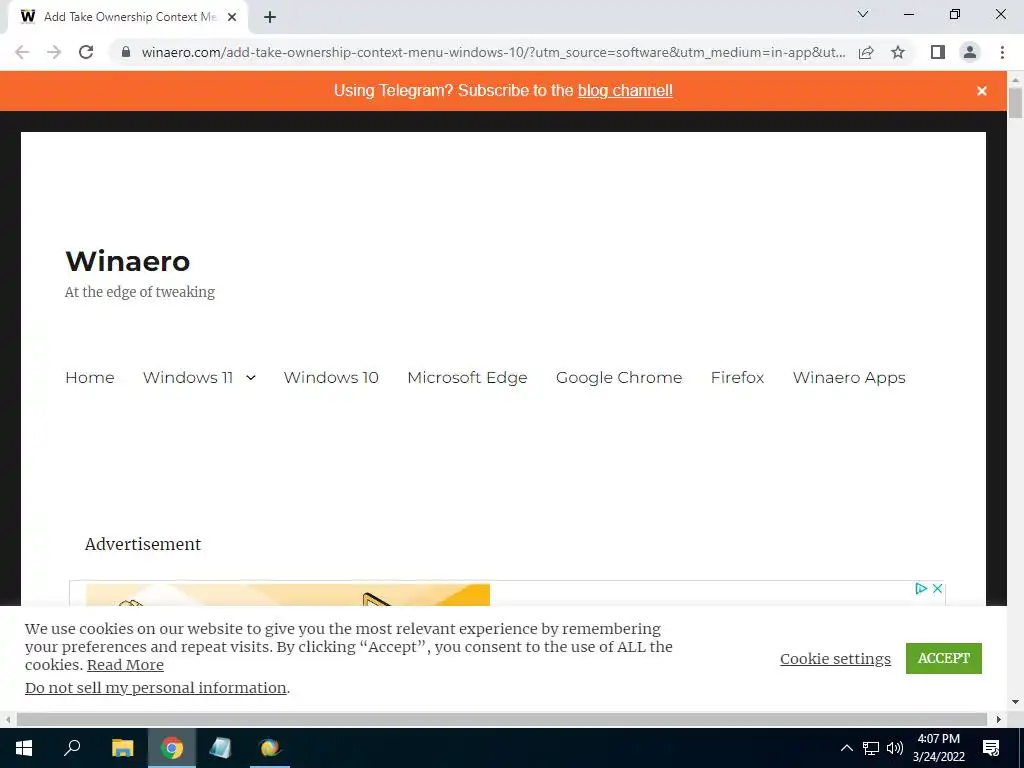Image resolution: width=1024 pixels, height=768 pixels.
Task: Open the Chrome profile avatar
Action: (x=970, y=52)
